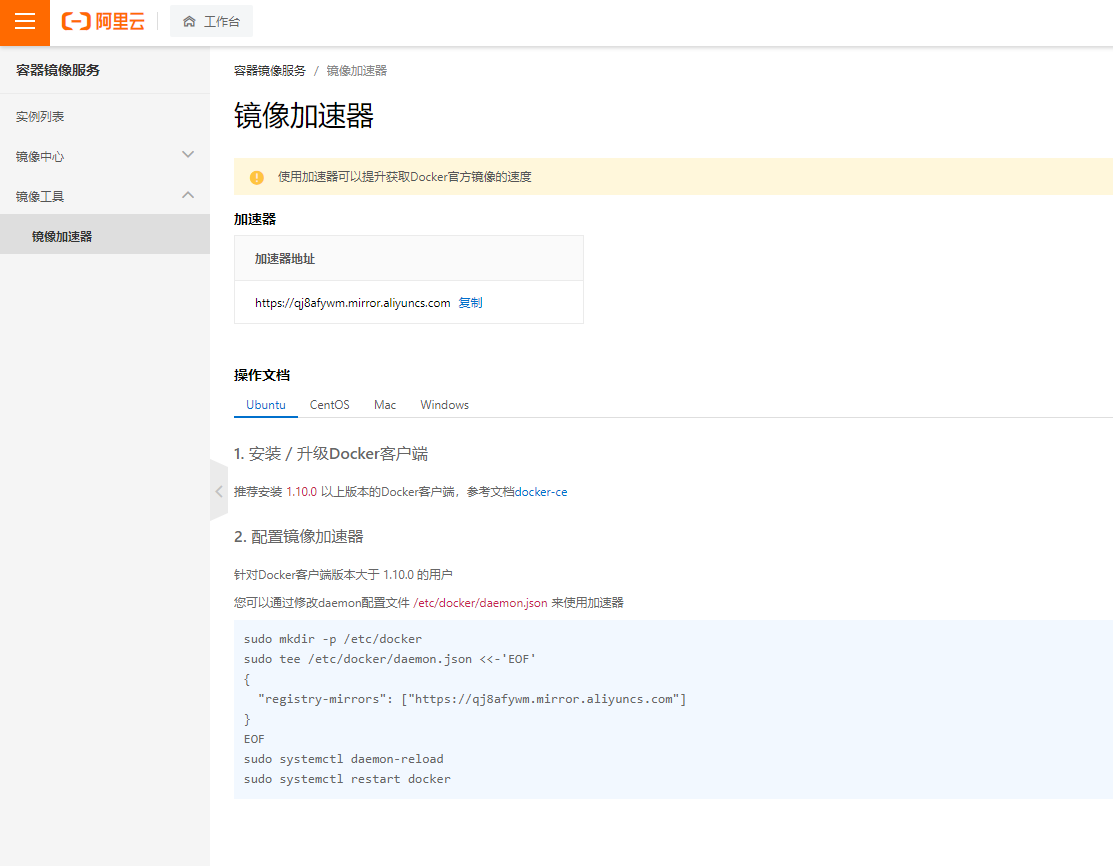
Task: Click the 加速器地址 table header
Action: (409, 258)
